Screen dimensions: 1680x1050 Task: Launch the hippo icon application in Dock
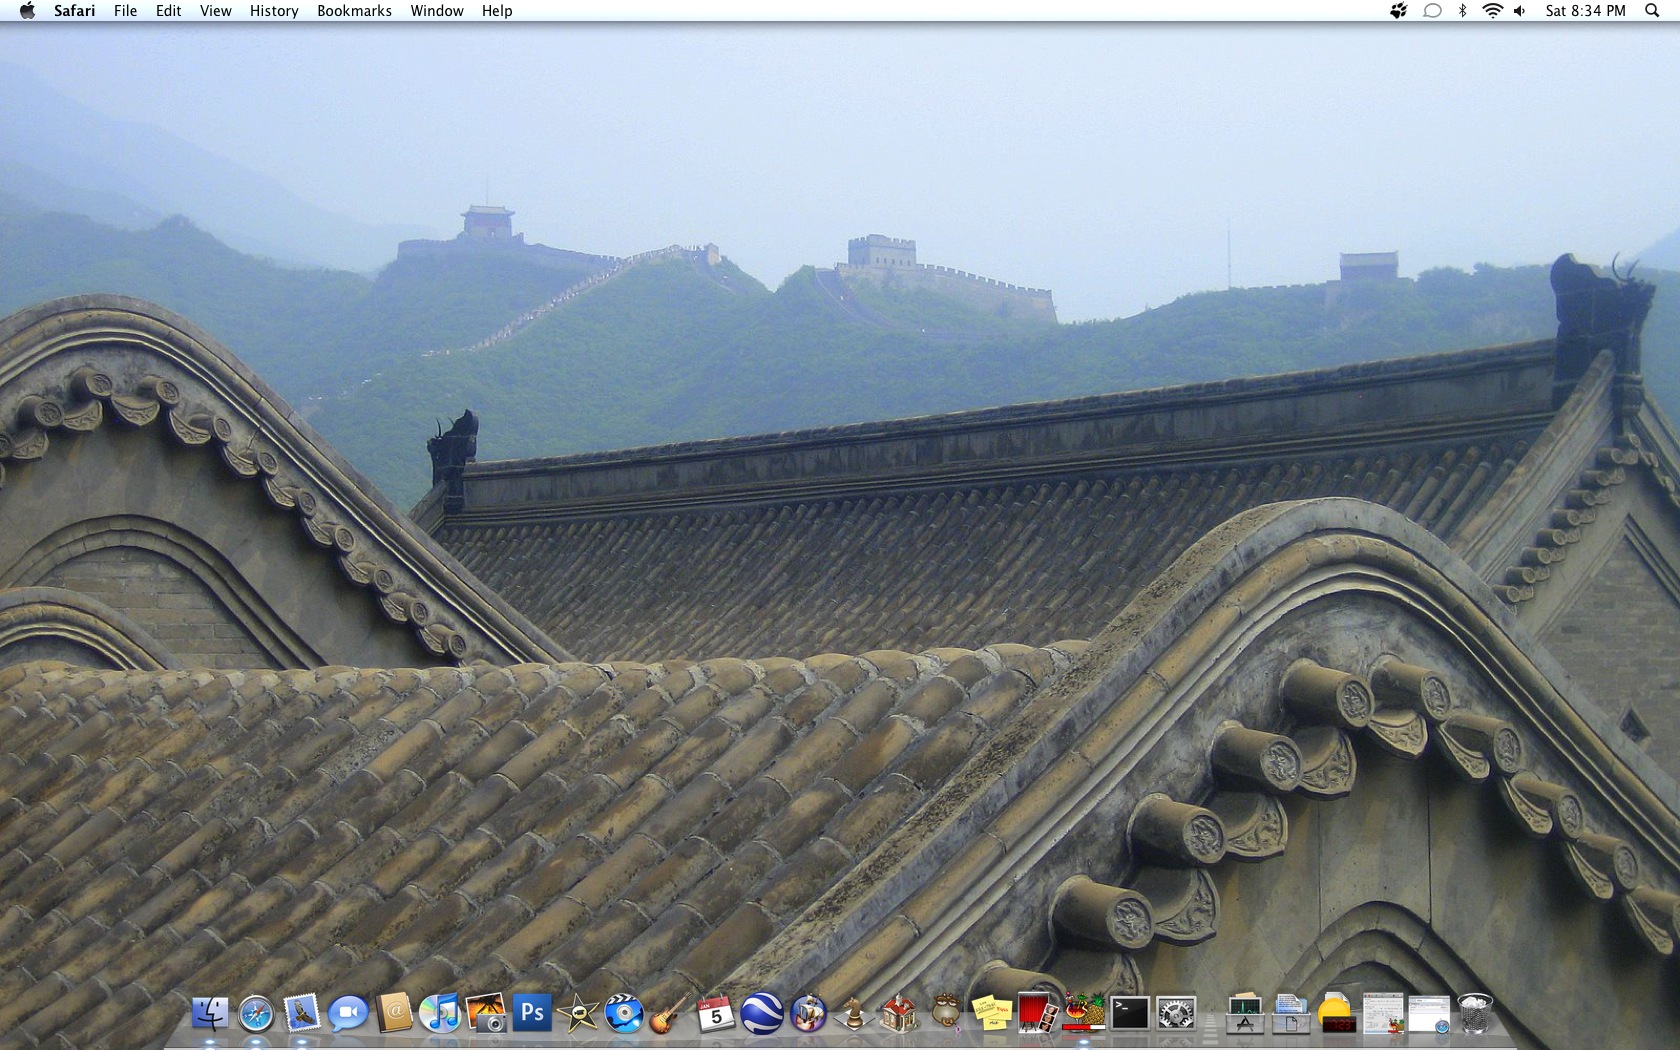(x=945, y=1012)
